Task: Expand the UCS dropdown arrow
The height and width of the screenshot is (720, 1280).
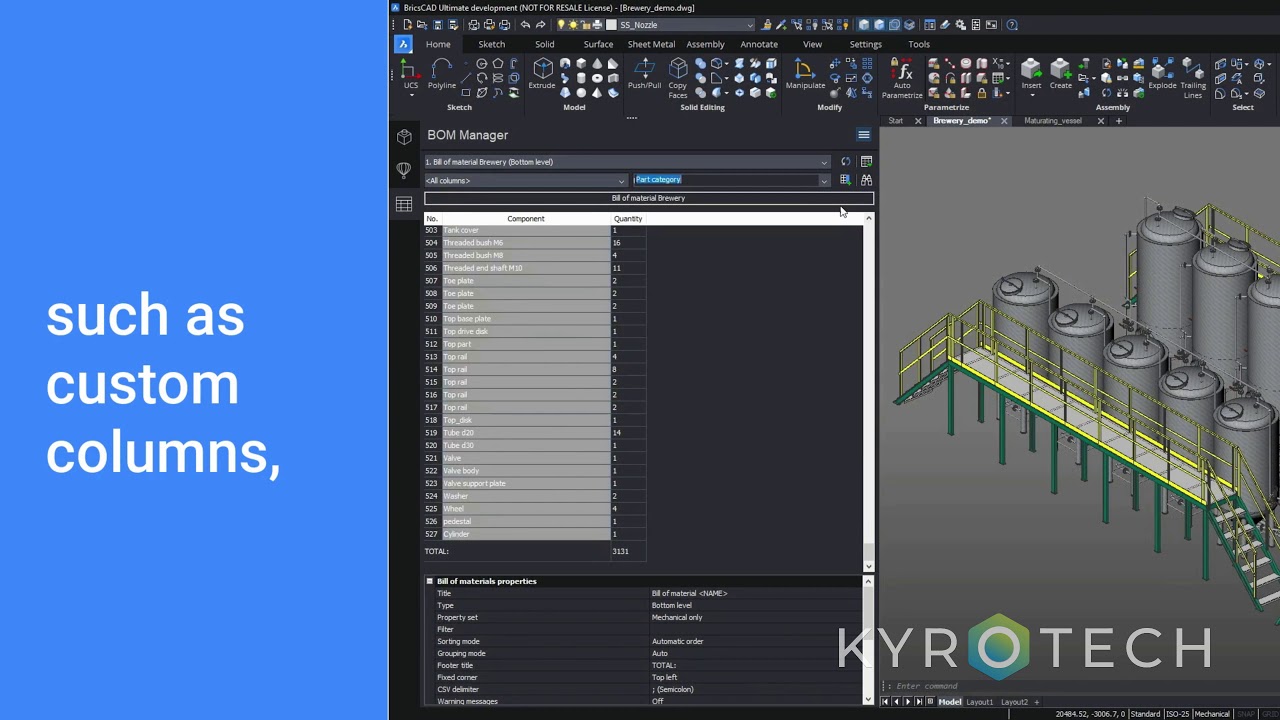Action: pos(410,96)
